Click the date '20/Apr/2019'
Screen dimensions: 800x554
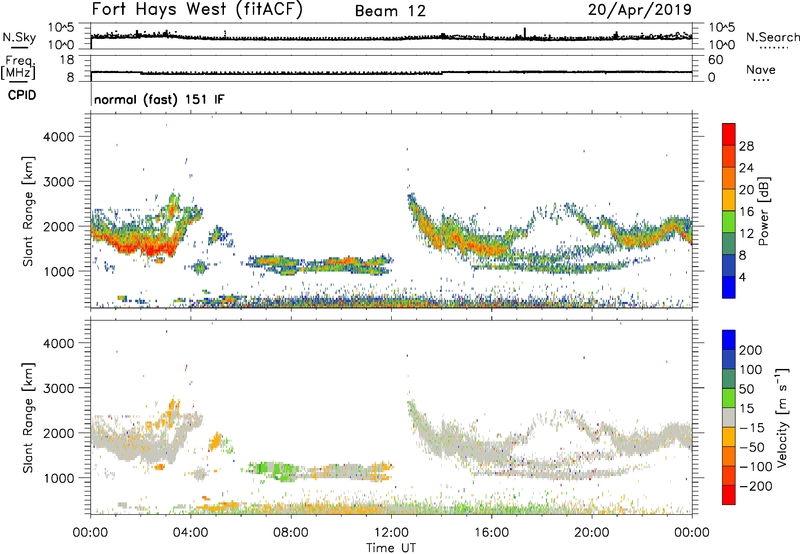640,10
